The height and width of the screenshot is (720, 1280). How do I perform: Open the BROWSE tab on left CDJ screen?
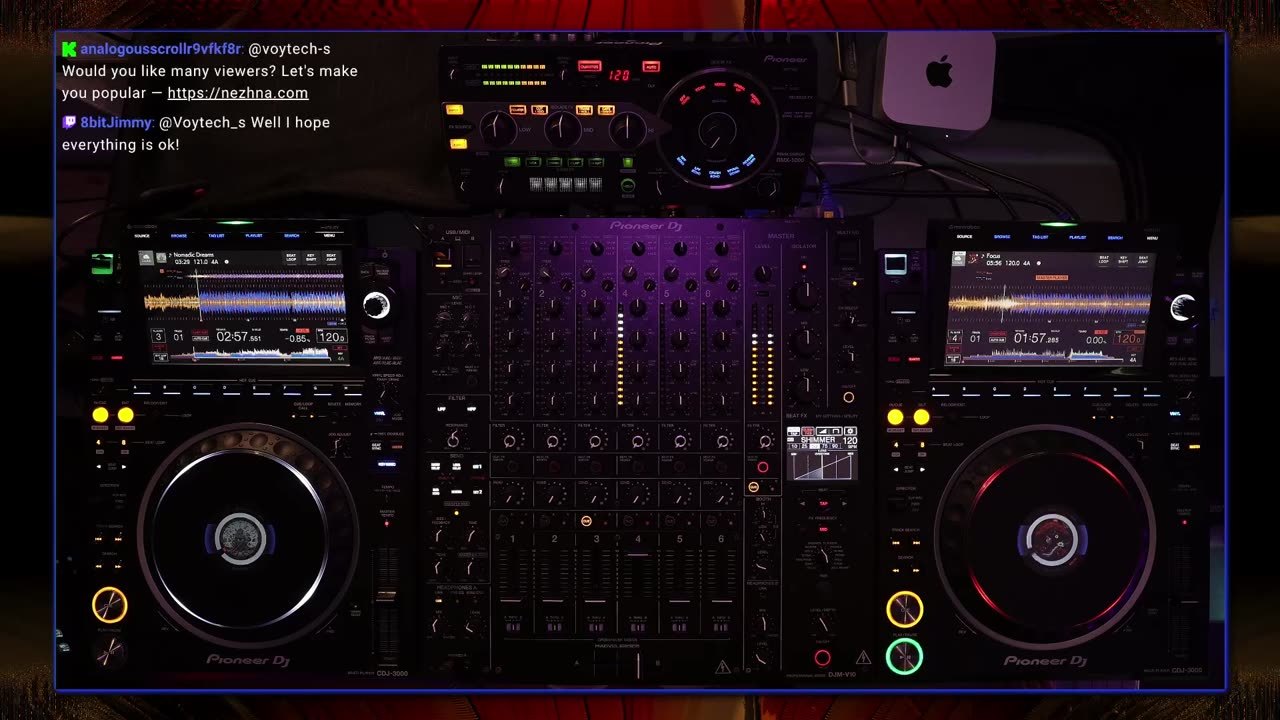pyautogui.click(x=179, y=236)
